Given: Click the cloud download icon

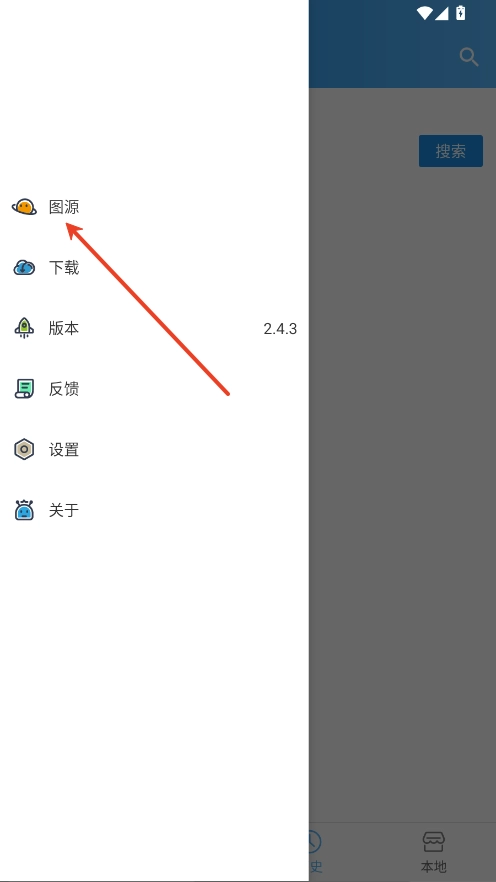Looking at the screenshot, I should (24, 268).
